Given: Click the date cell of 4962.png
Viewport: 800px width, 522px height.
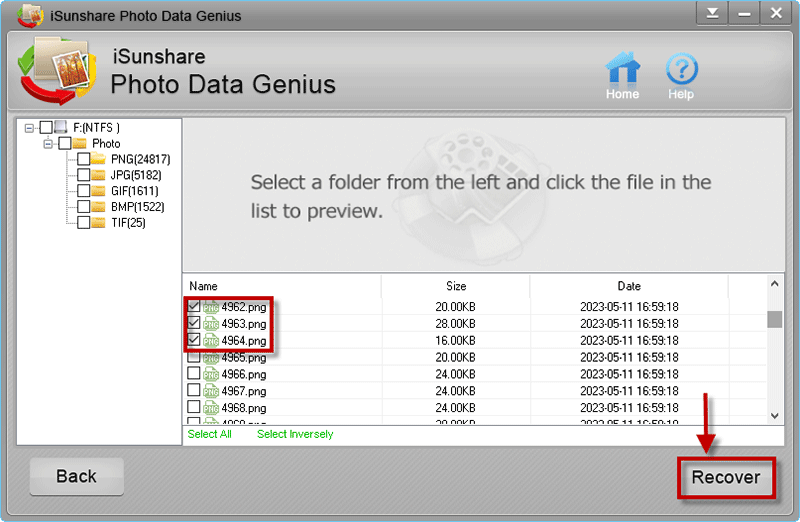Looking at the screenshot, I should (x=629, y=307).
